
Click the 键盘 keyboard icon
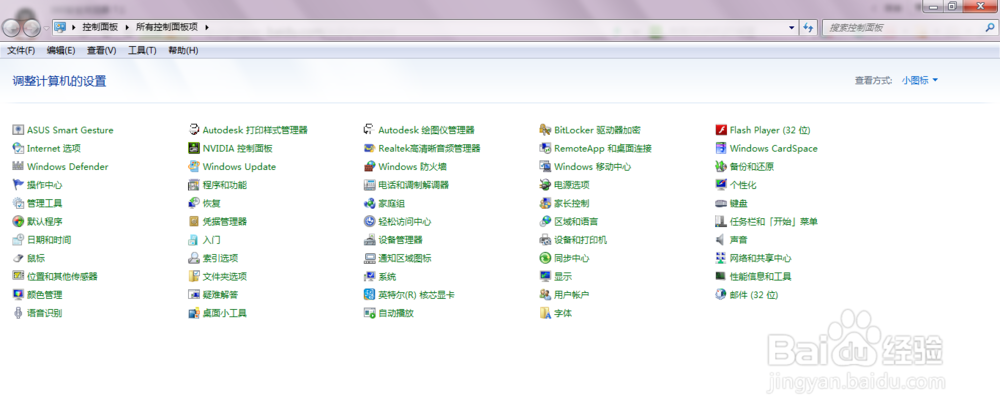[x=721, y=204]
